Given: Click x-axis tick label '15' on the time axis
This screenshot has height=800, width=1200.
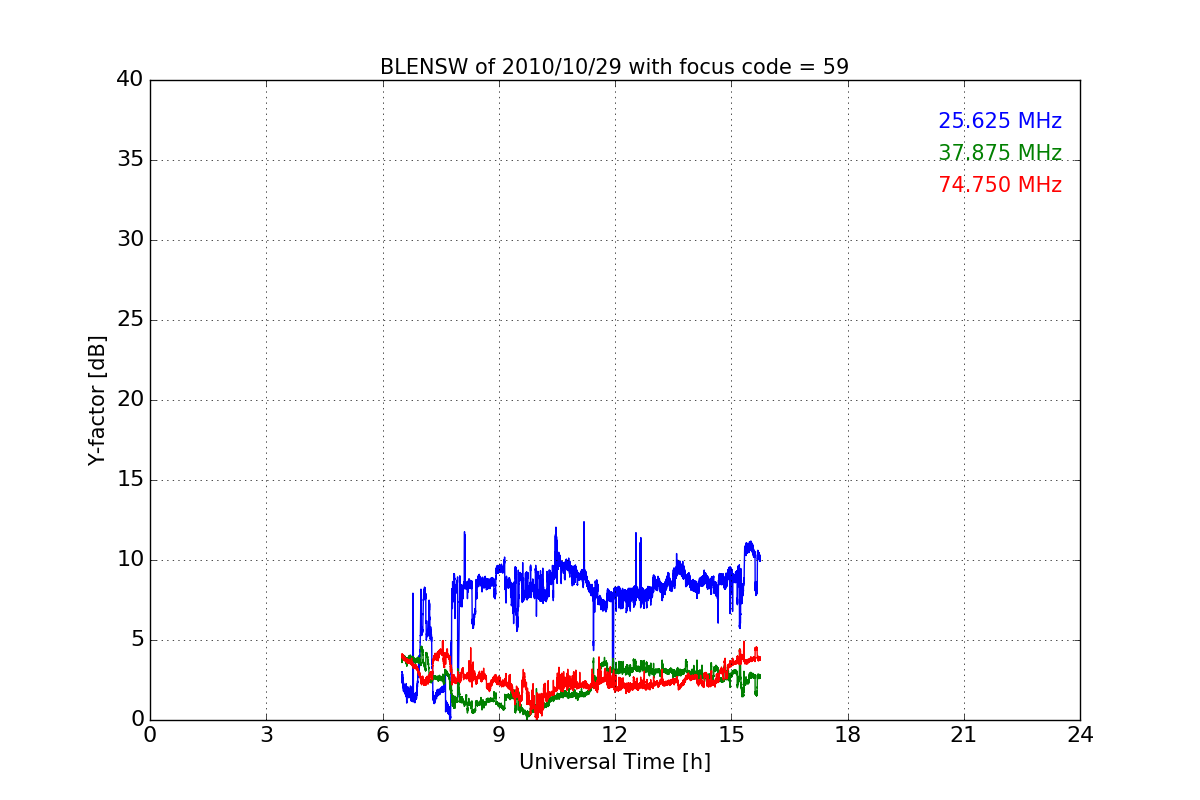Looking at the screenshot, I should tap(731, 735).
